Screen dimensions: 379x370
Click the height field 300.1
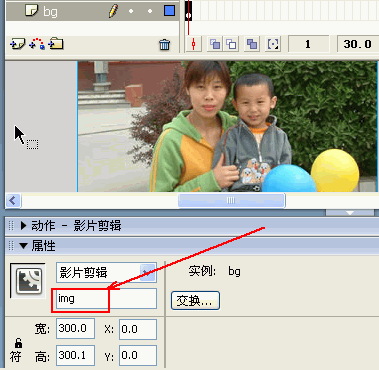click(x=75, y=355)
